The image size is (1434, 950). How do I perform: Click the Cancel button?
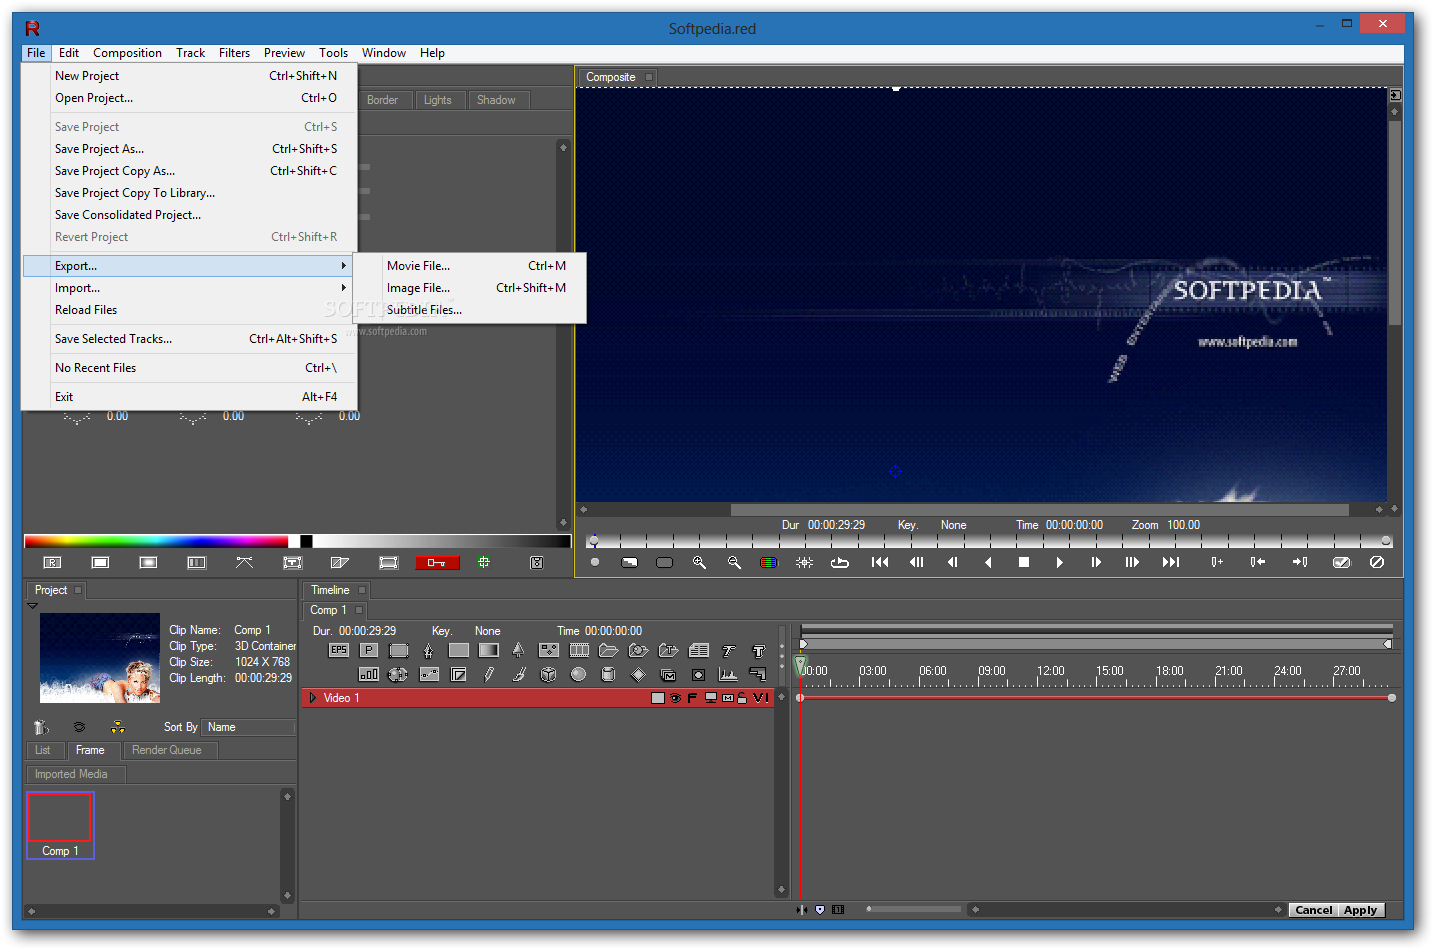(x=1313, y=910)
